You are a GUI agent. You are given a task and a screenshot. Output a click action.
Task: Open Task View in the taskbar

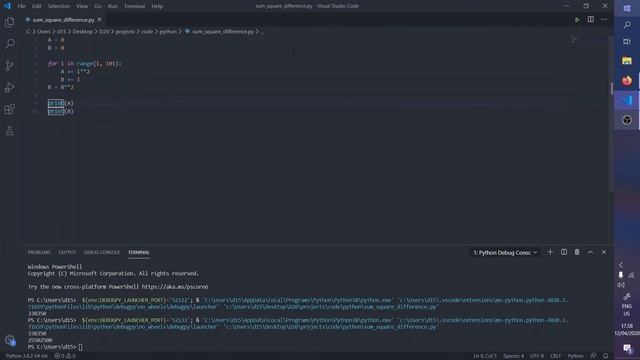[627, 42]
